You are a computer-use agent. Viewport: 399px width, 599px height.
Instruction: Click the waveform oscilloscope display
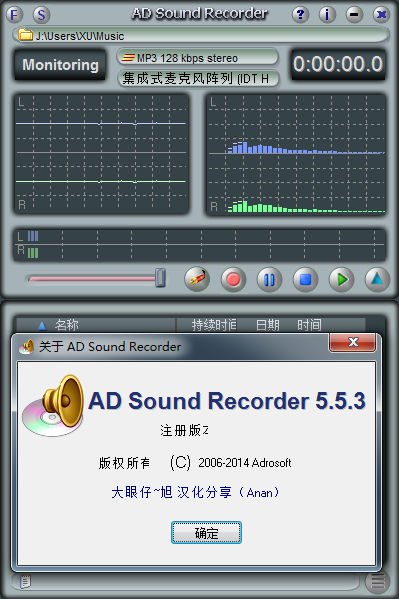[101, 154]
